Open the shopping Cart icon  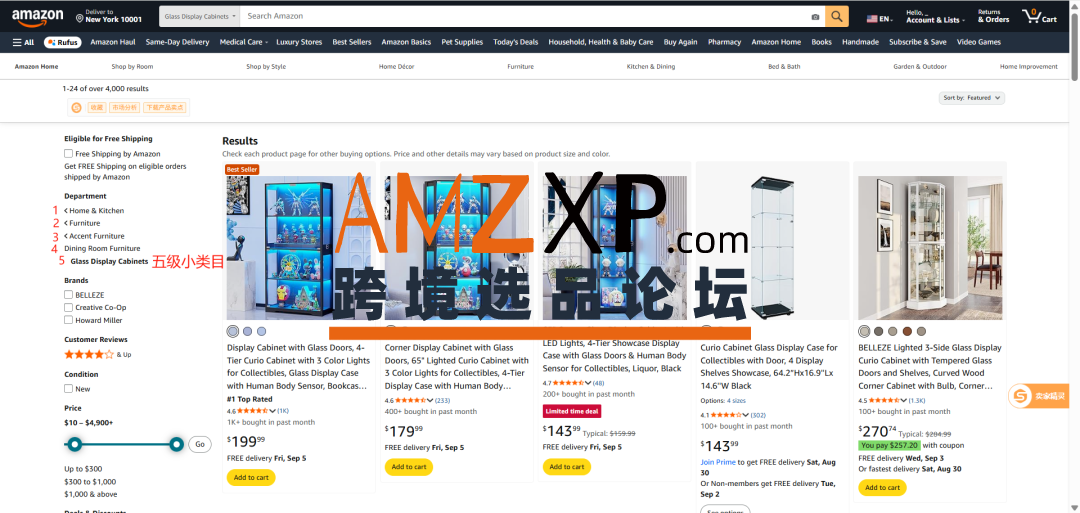click(1039, 16)
